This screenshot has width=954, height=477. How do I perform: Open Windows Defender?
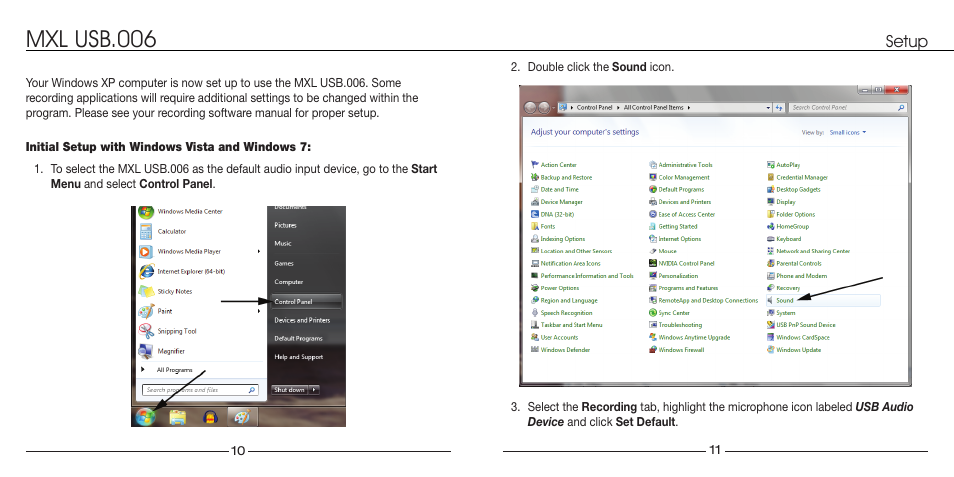[560, 350]
